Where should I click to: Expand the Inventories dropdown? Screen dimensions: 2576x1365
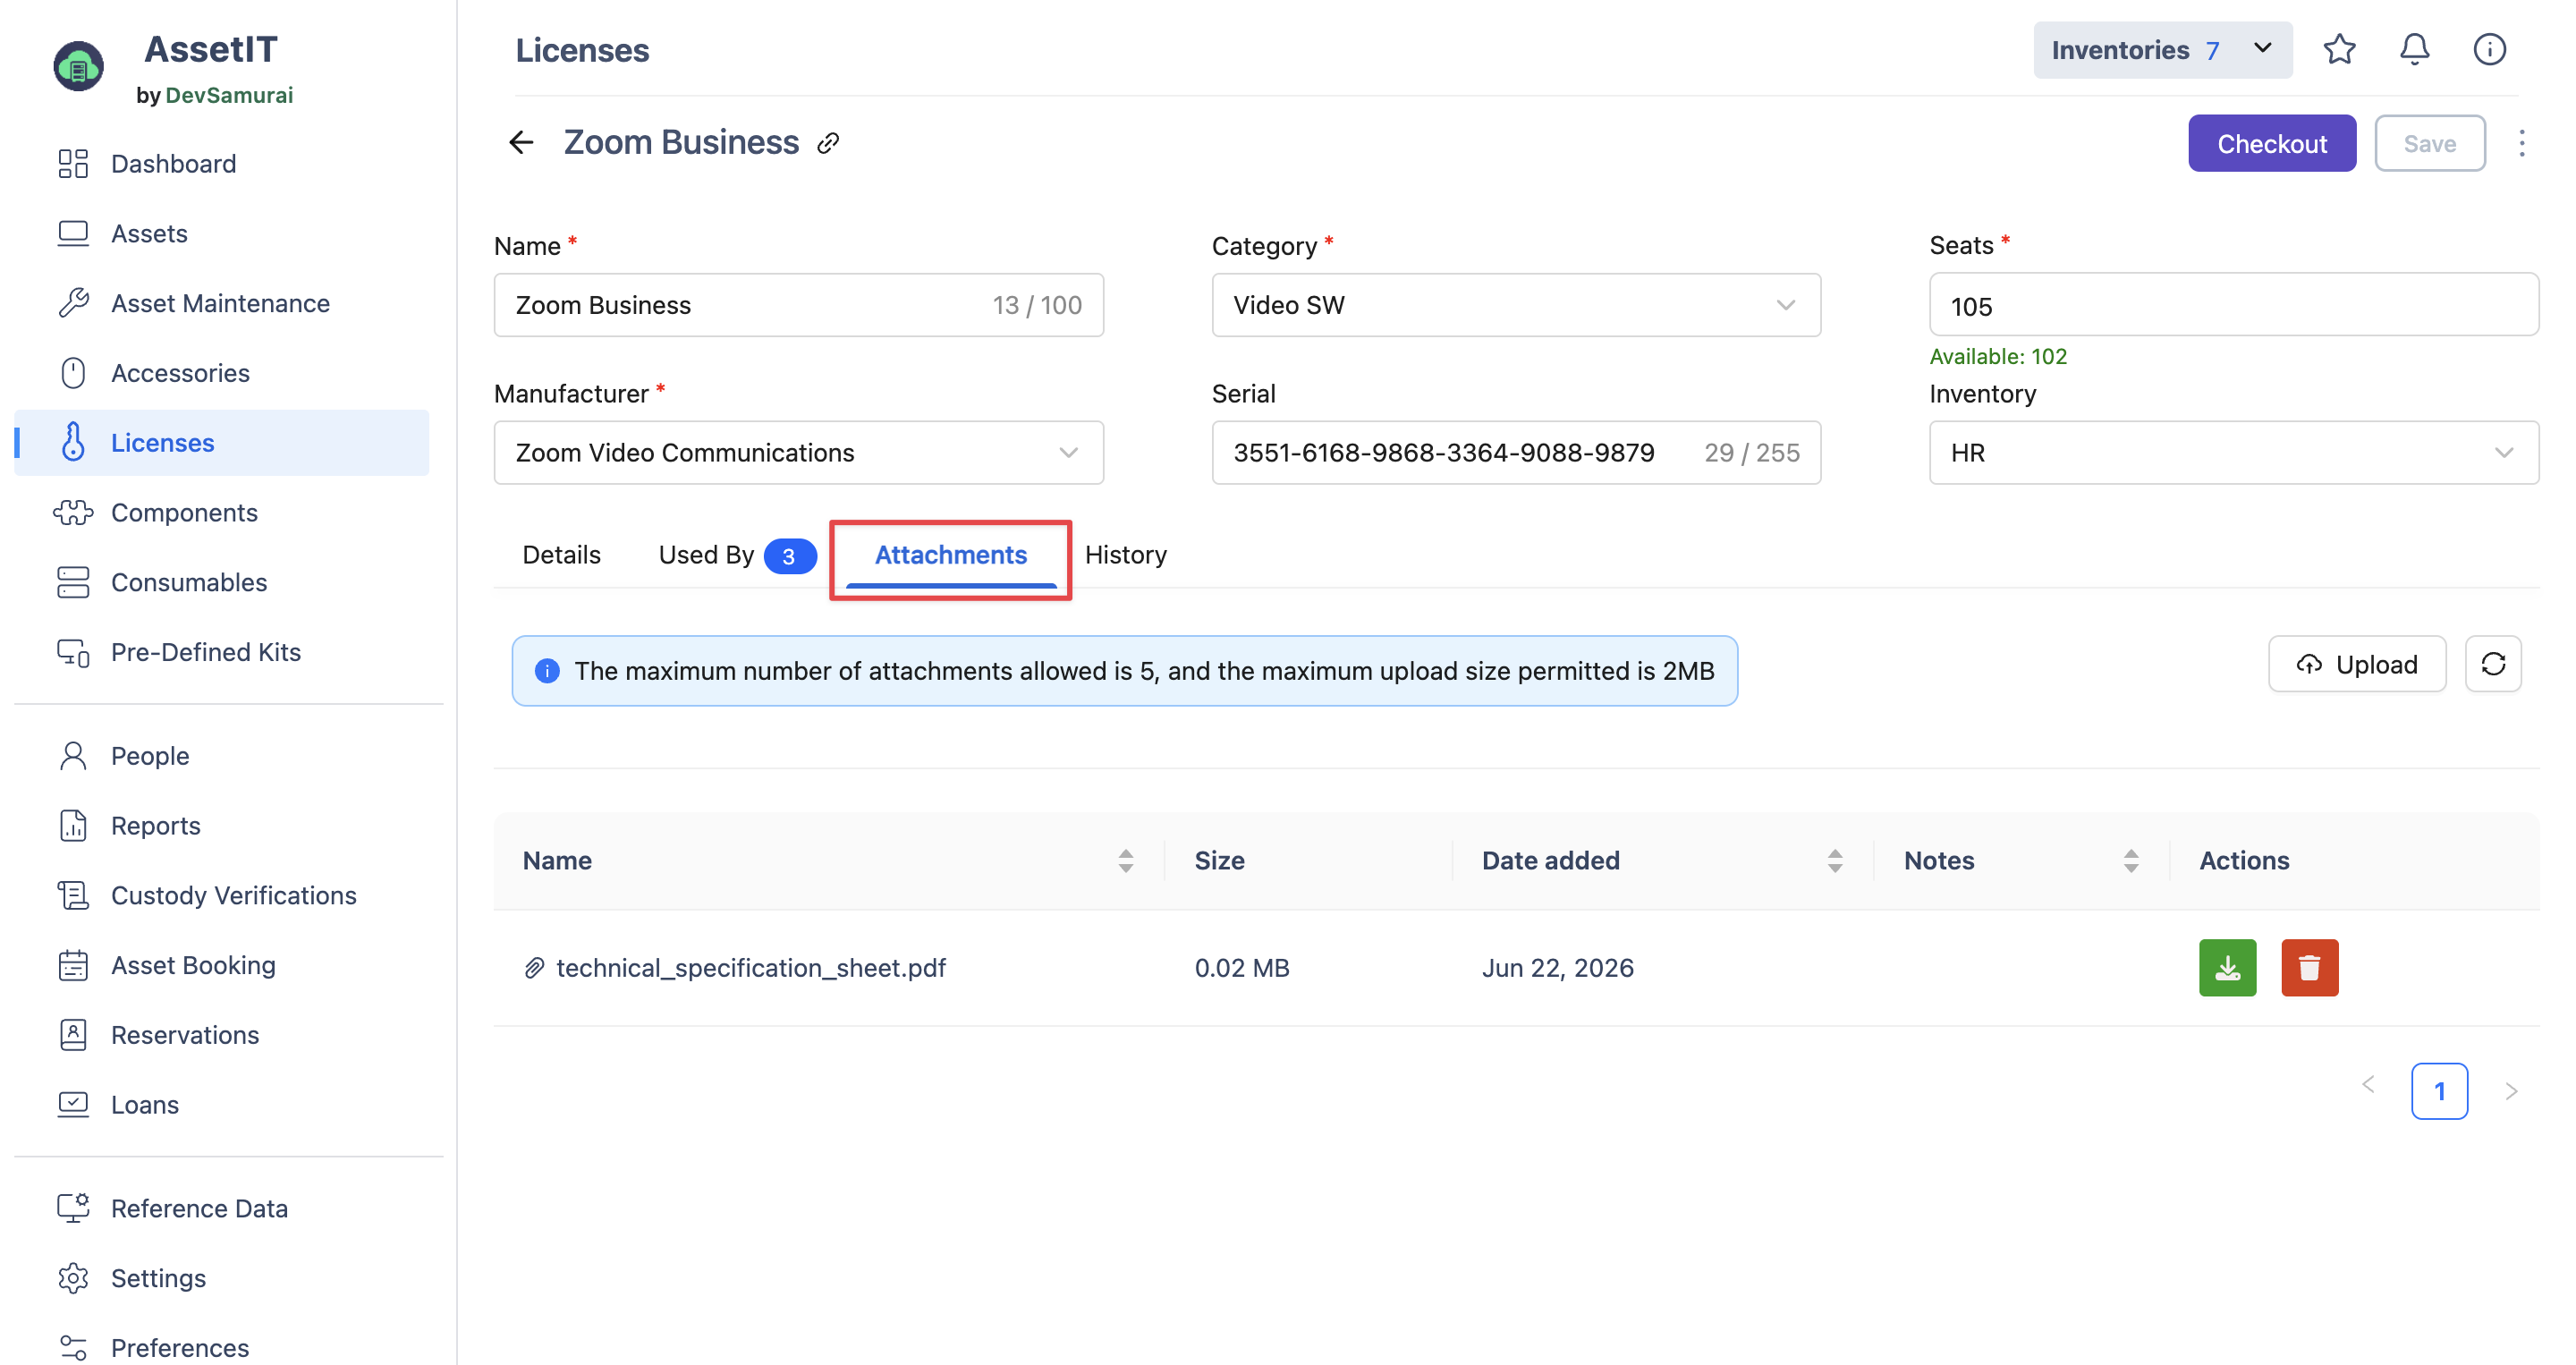[2162, 50]
